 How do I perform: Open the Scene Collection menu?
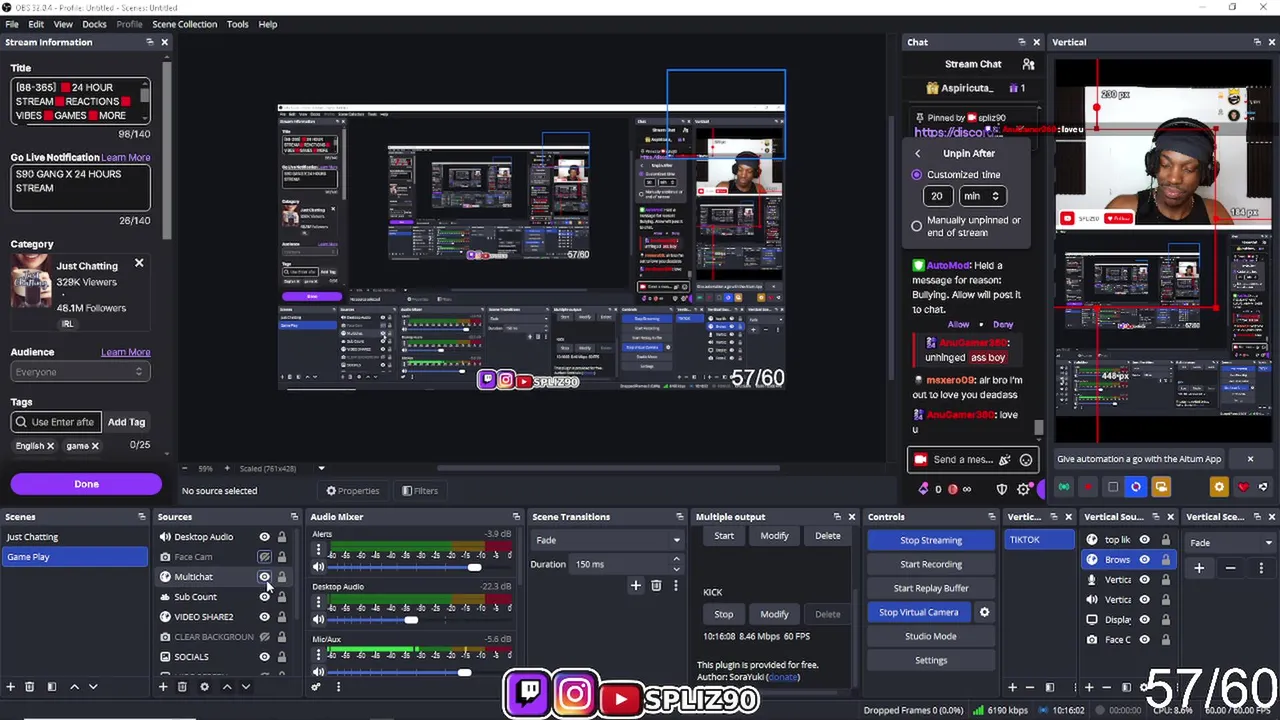point(184,24)
